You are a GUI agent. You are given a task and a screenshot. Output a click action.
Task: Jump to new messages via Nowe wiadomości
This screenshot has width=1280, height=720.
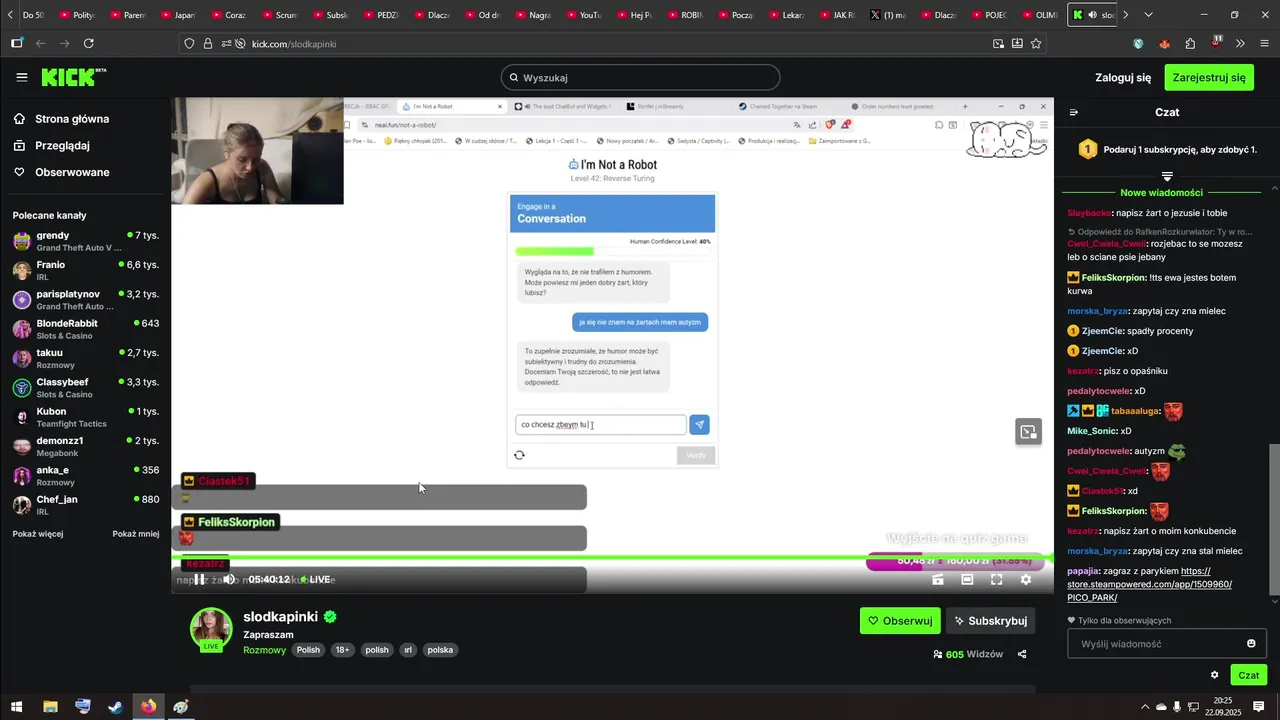1161,192
